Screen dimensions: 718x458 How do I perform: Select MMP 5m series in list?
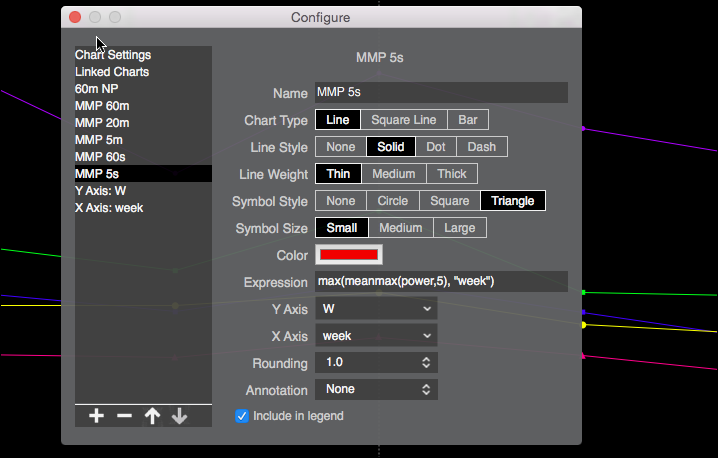point(143,140)
